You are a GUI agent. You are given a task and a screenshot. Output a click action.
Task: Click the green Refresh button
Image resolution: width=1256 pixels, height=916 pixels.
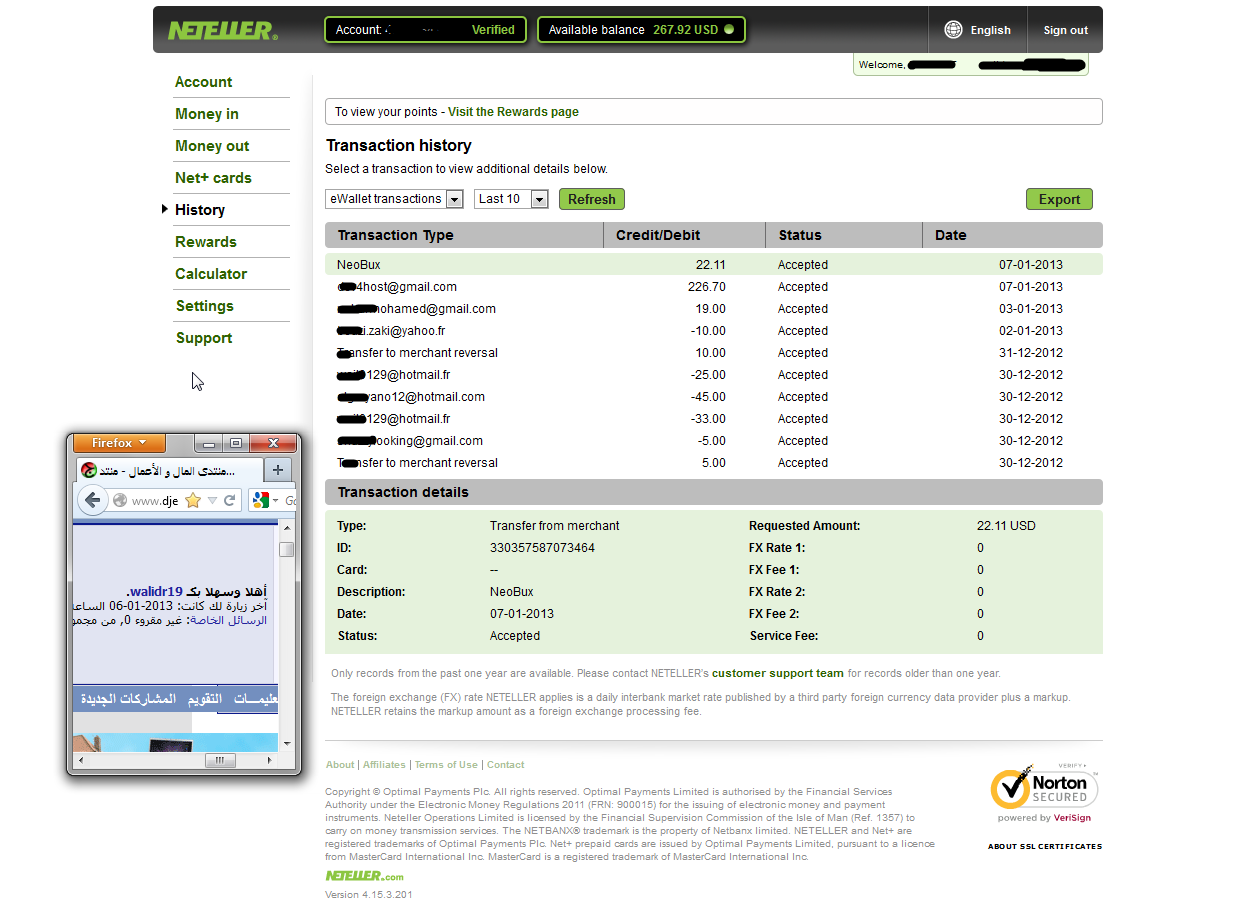click(x=592, y=199)
